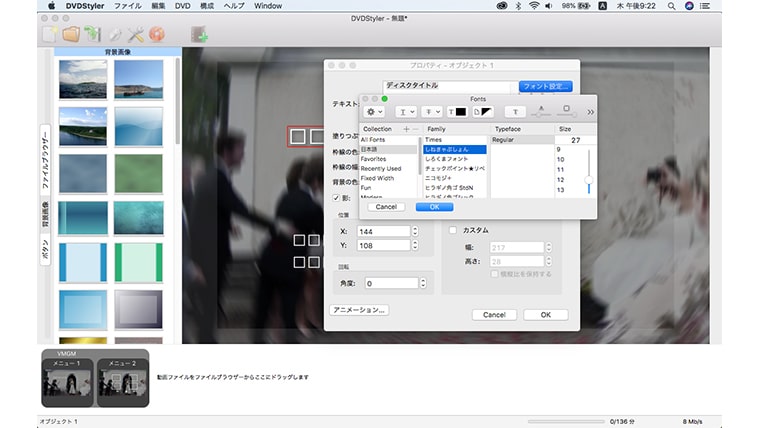Viewport: 760px width, 428px height.
Task: Step the Y position value
Action: coord(415,246)
